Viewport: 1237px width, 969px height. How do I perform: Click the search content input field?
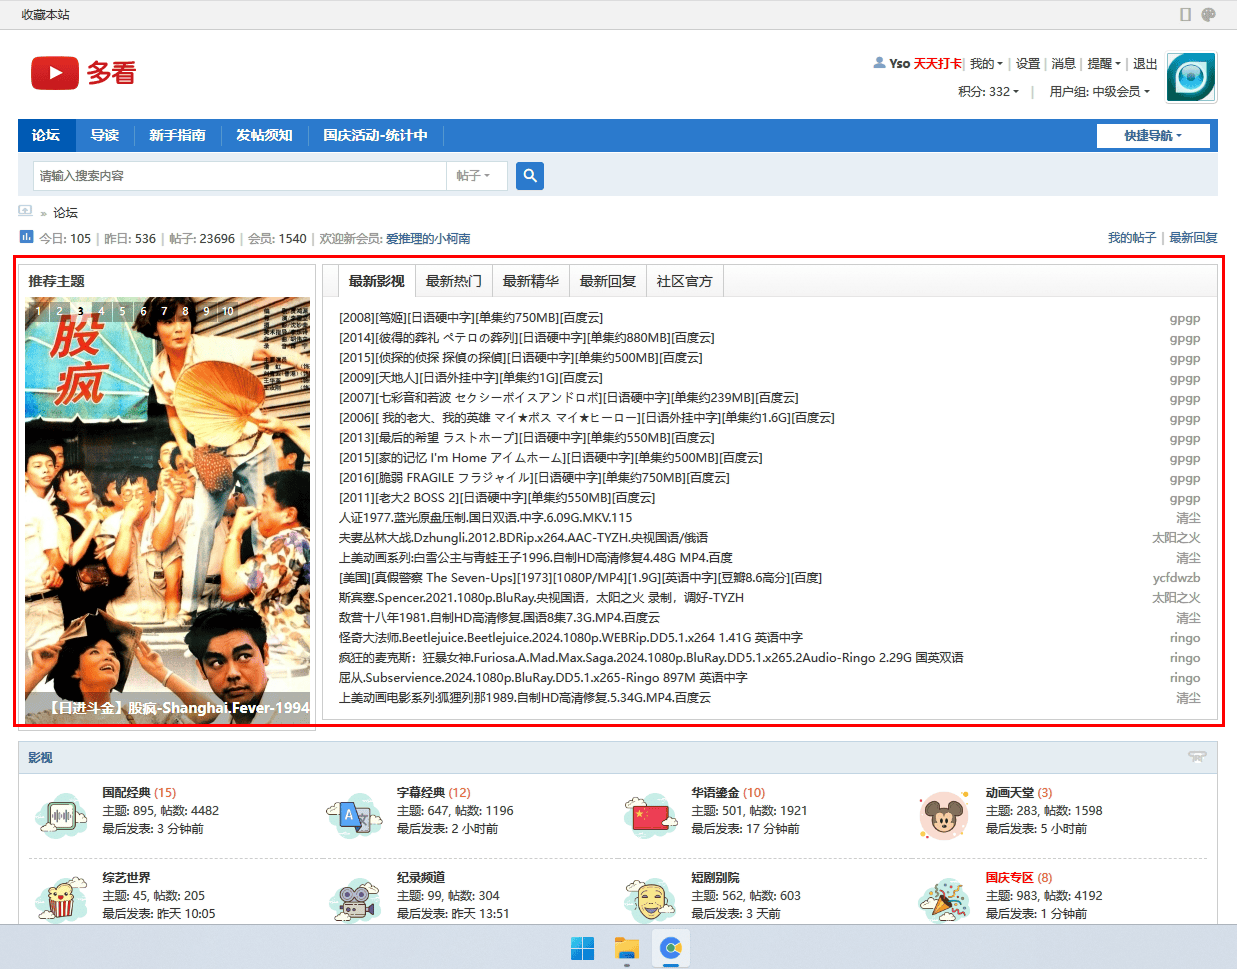[240, 176]
